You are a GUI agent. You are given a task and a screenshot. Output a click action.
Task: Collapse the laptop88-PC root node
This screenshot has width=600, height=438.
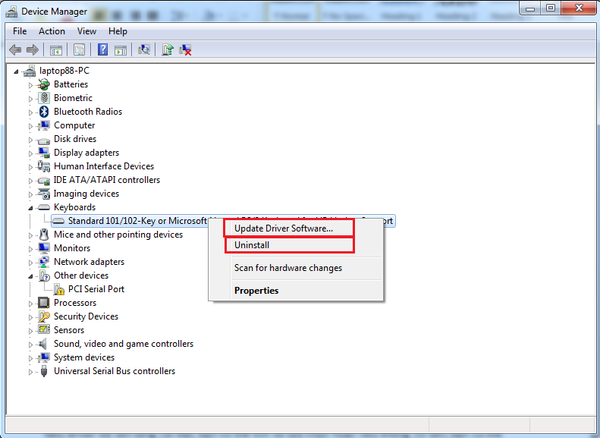click(16, 72)
